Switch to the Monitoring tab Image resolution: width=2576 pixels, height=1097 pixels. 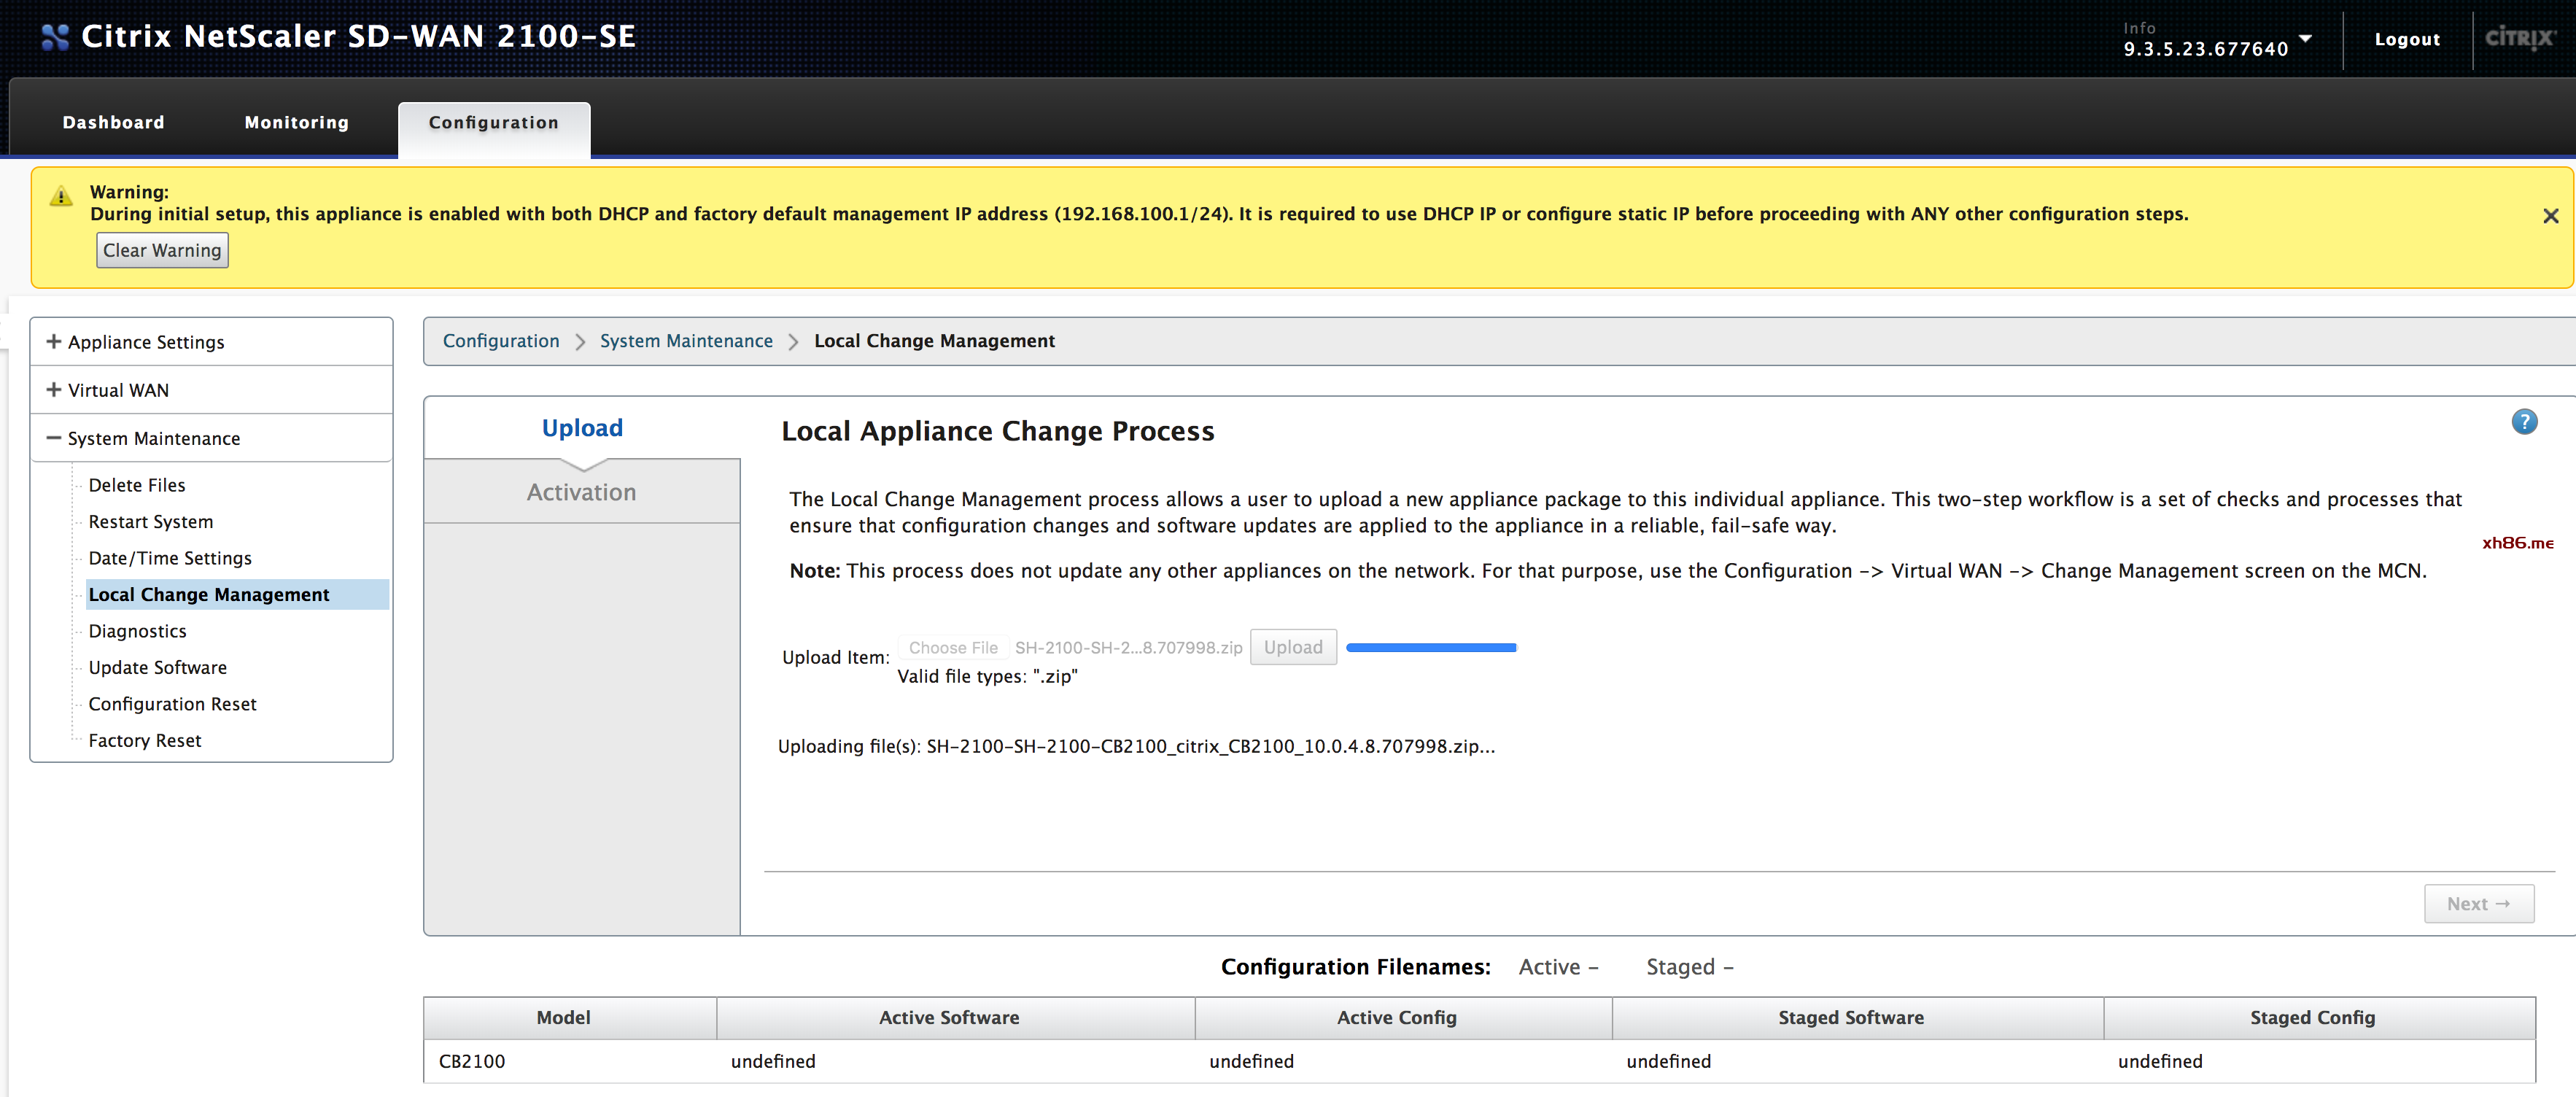(x=297, y=122)
